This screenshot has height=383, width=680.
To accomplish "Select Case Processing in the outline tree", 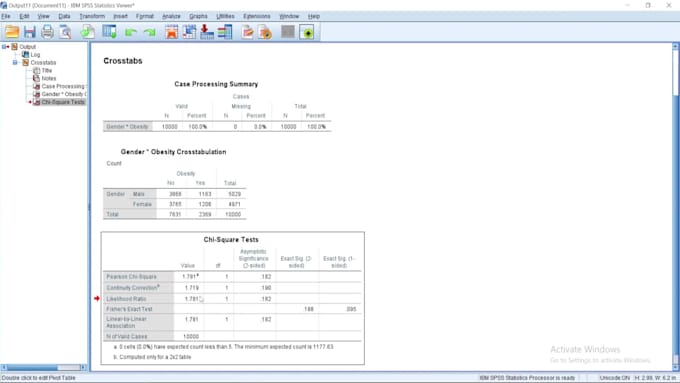I will [63, 86].
